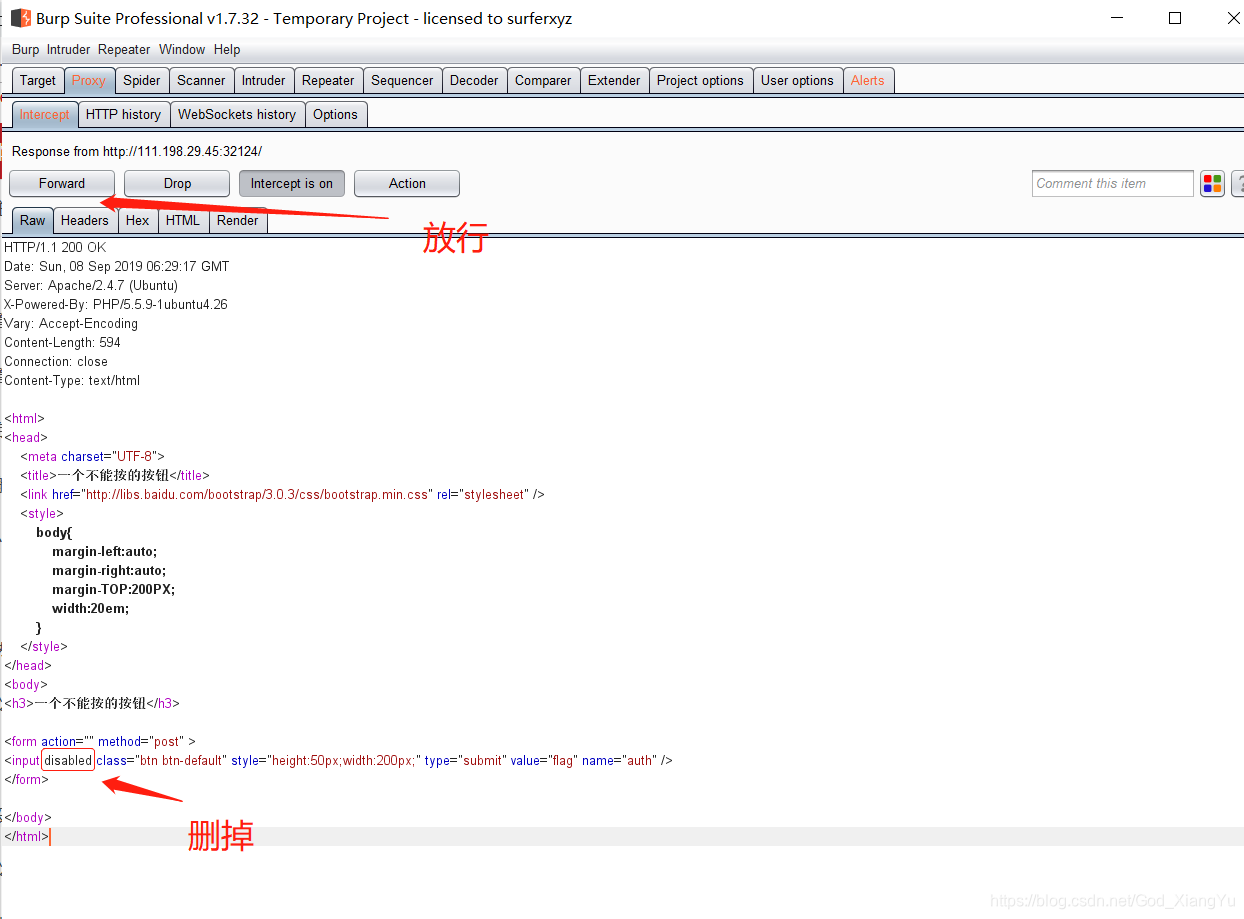Click the help icon beside the color picker
The image size is (1244, 919).
(x=1238, y=183)
